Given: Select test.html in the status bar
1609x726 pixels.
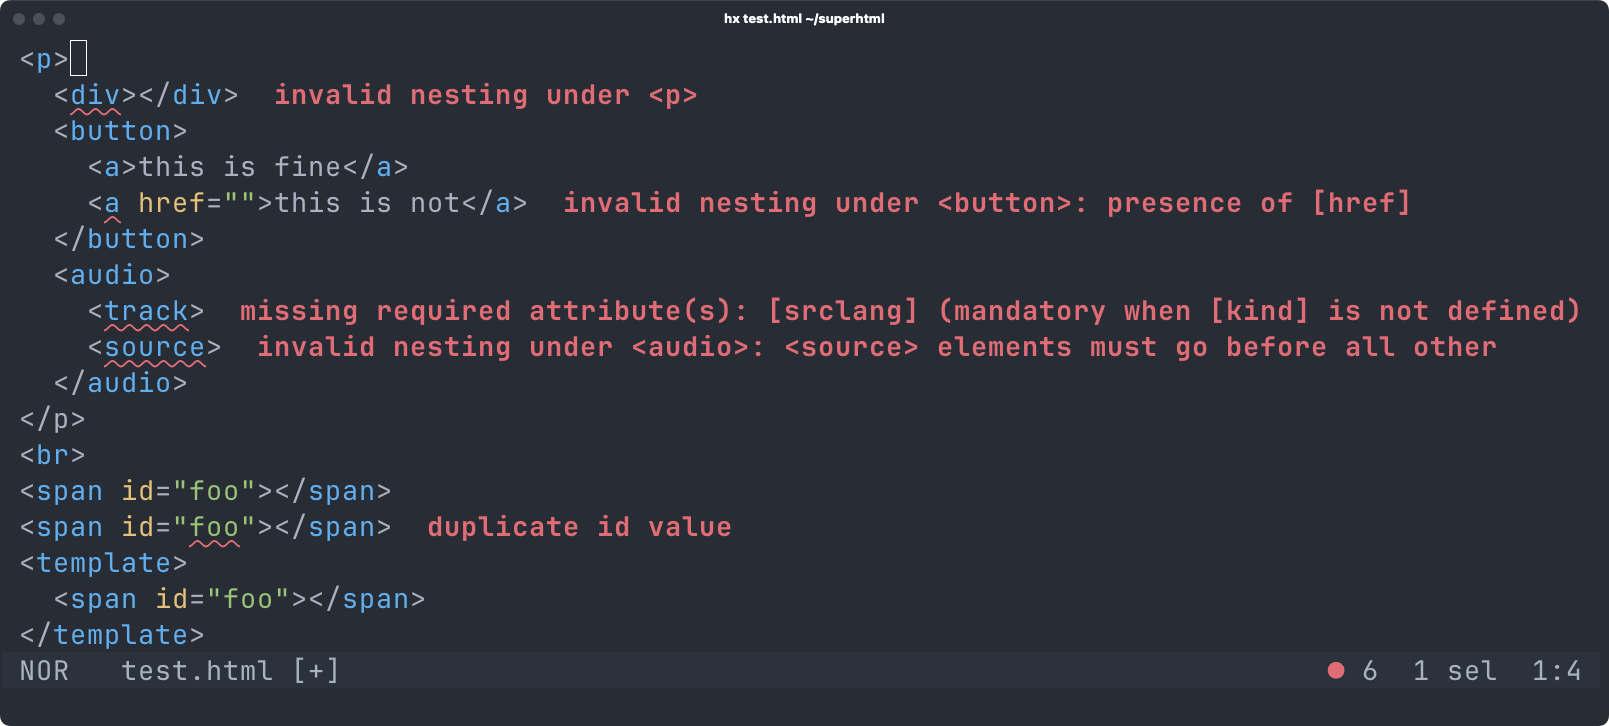Looking at the screenshot, I should (x=196, y=670).
